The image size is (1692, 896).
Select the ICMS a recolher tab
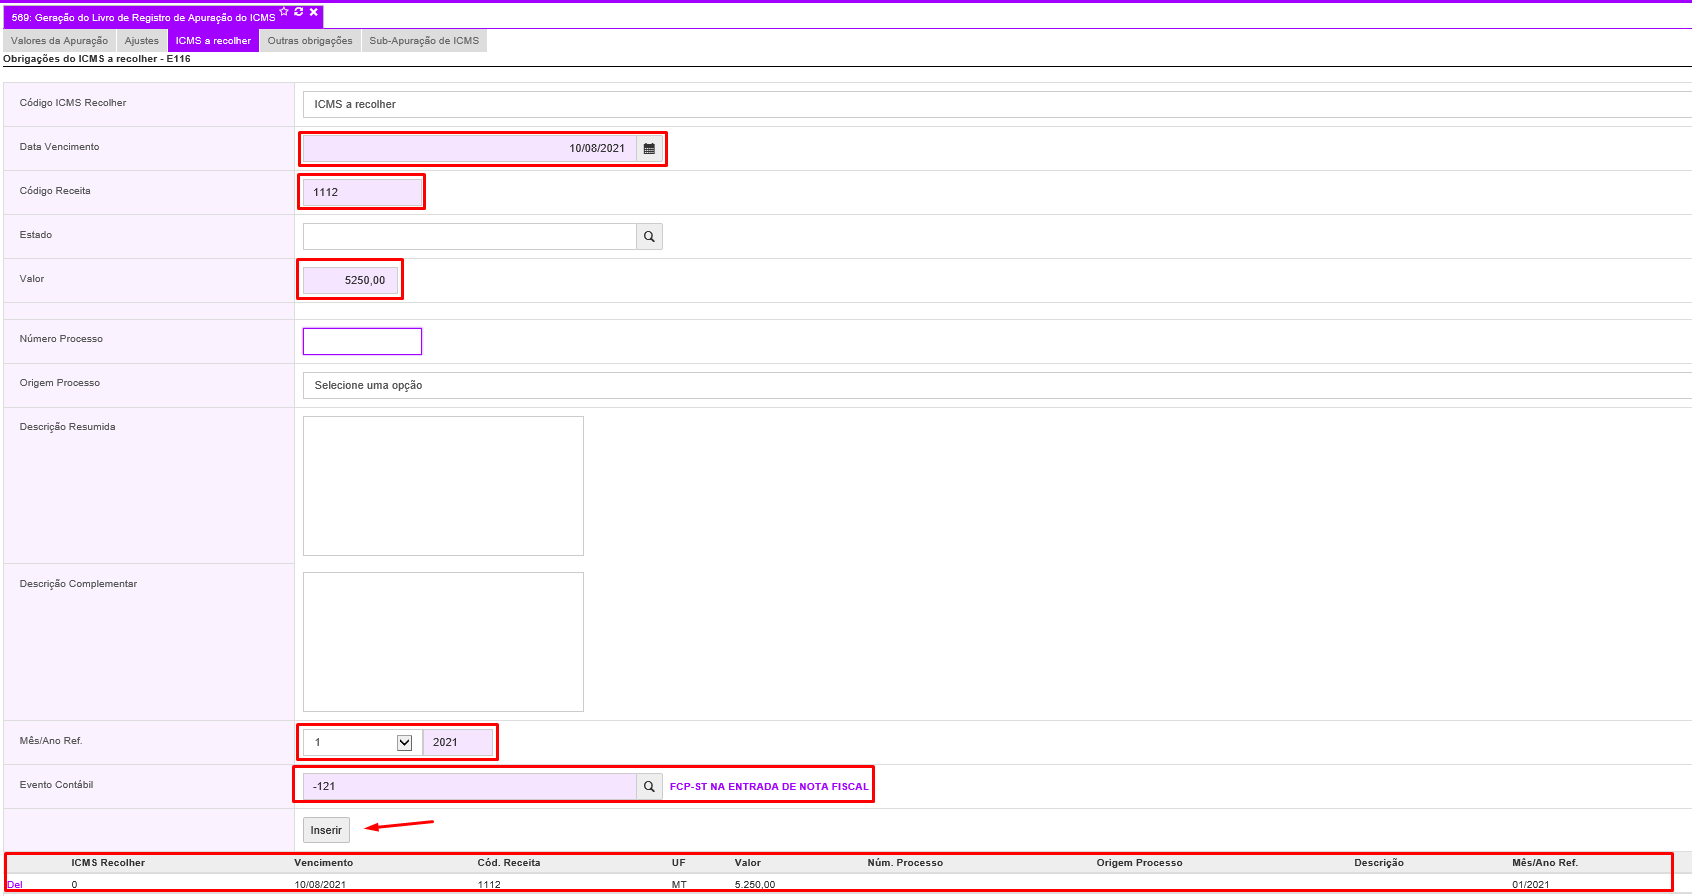tap(213, 41)
